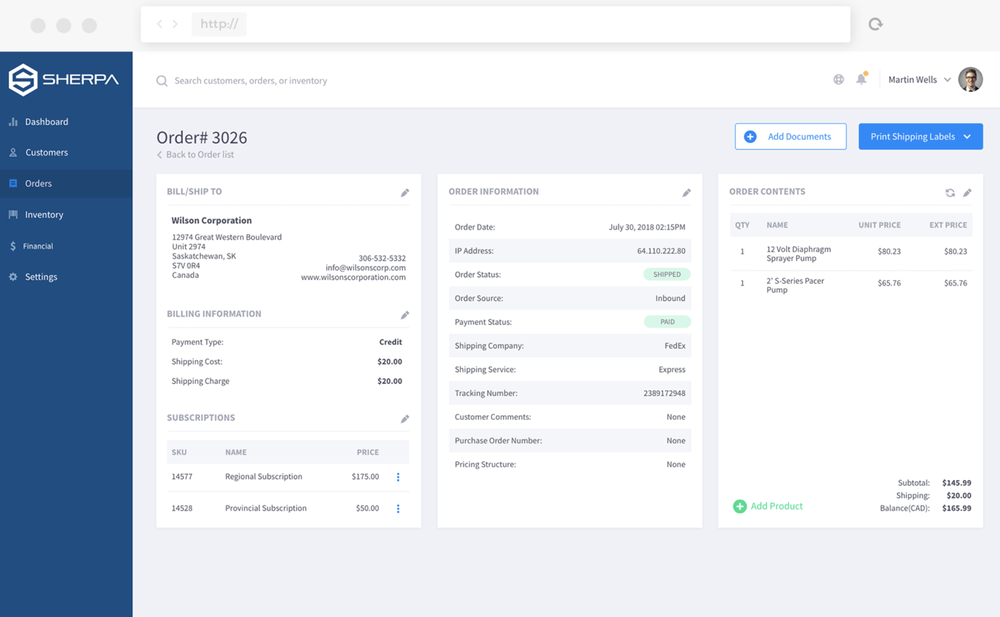The height and width of the screenshot is (617, 1000).
Task: Edit the Bill/Ship To details with the pencil
Action: [405, 192]
